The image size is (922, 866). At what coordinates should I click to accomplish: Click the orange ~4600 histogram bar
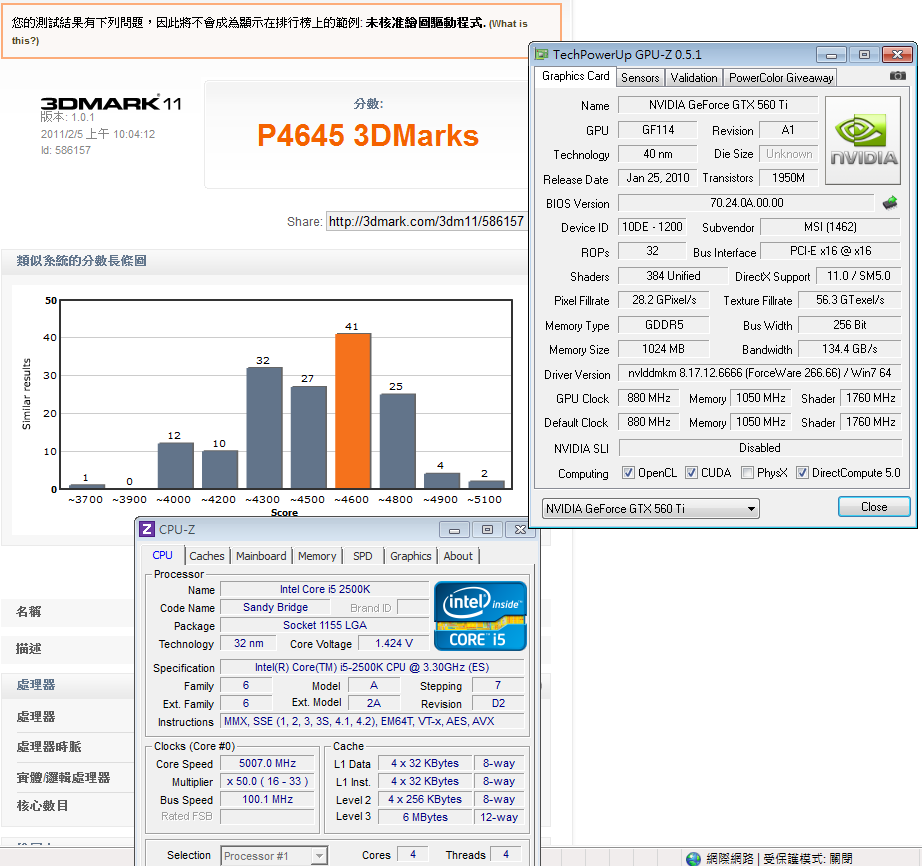pos(353,411)
